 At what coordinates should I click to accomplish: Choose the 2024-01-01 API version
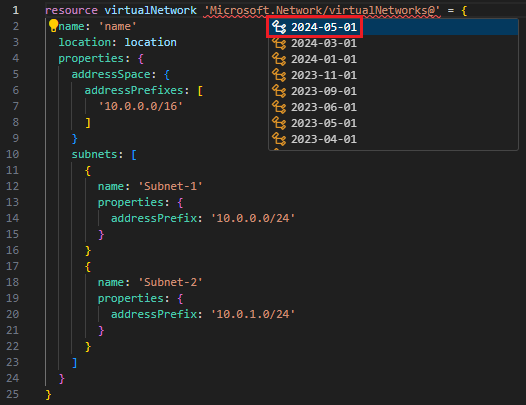point(393,59)
